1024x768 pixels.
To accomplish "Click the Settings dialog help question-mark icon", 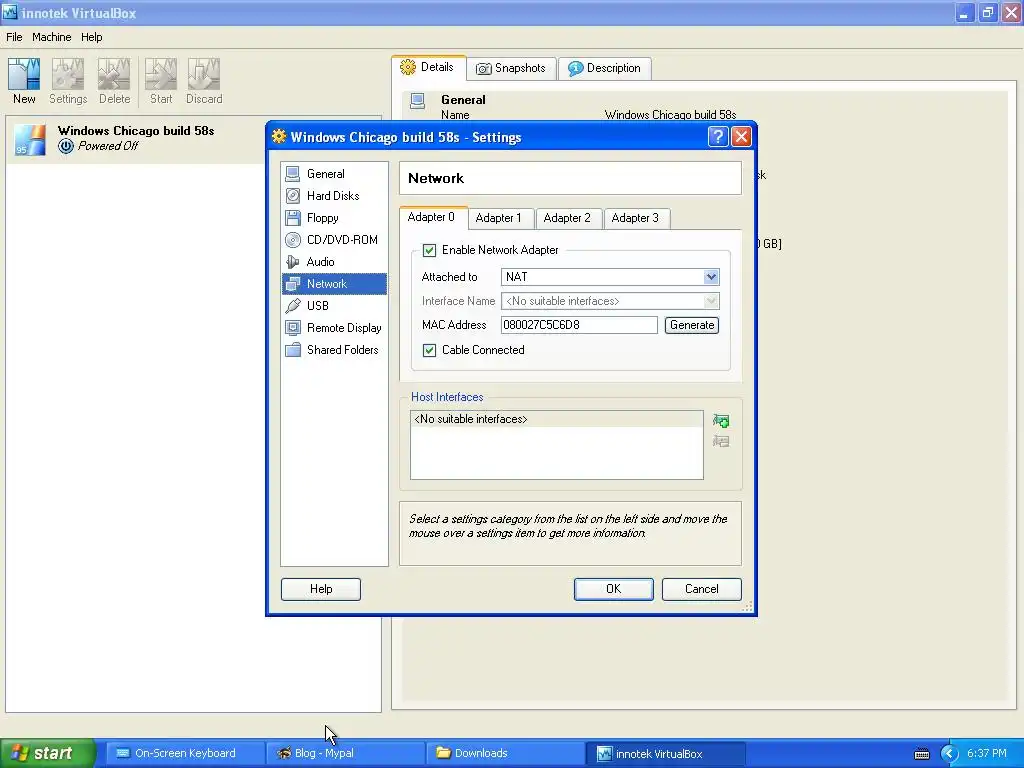I will [x=718, y=136].
